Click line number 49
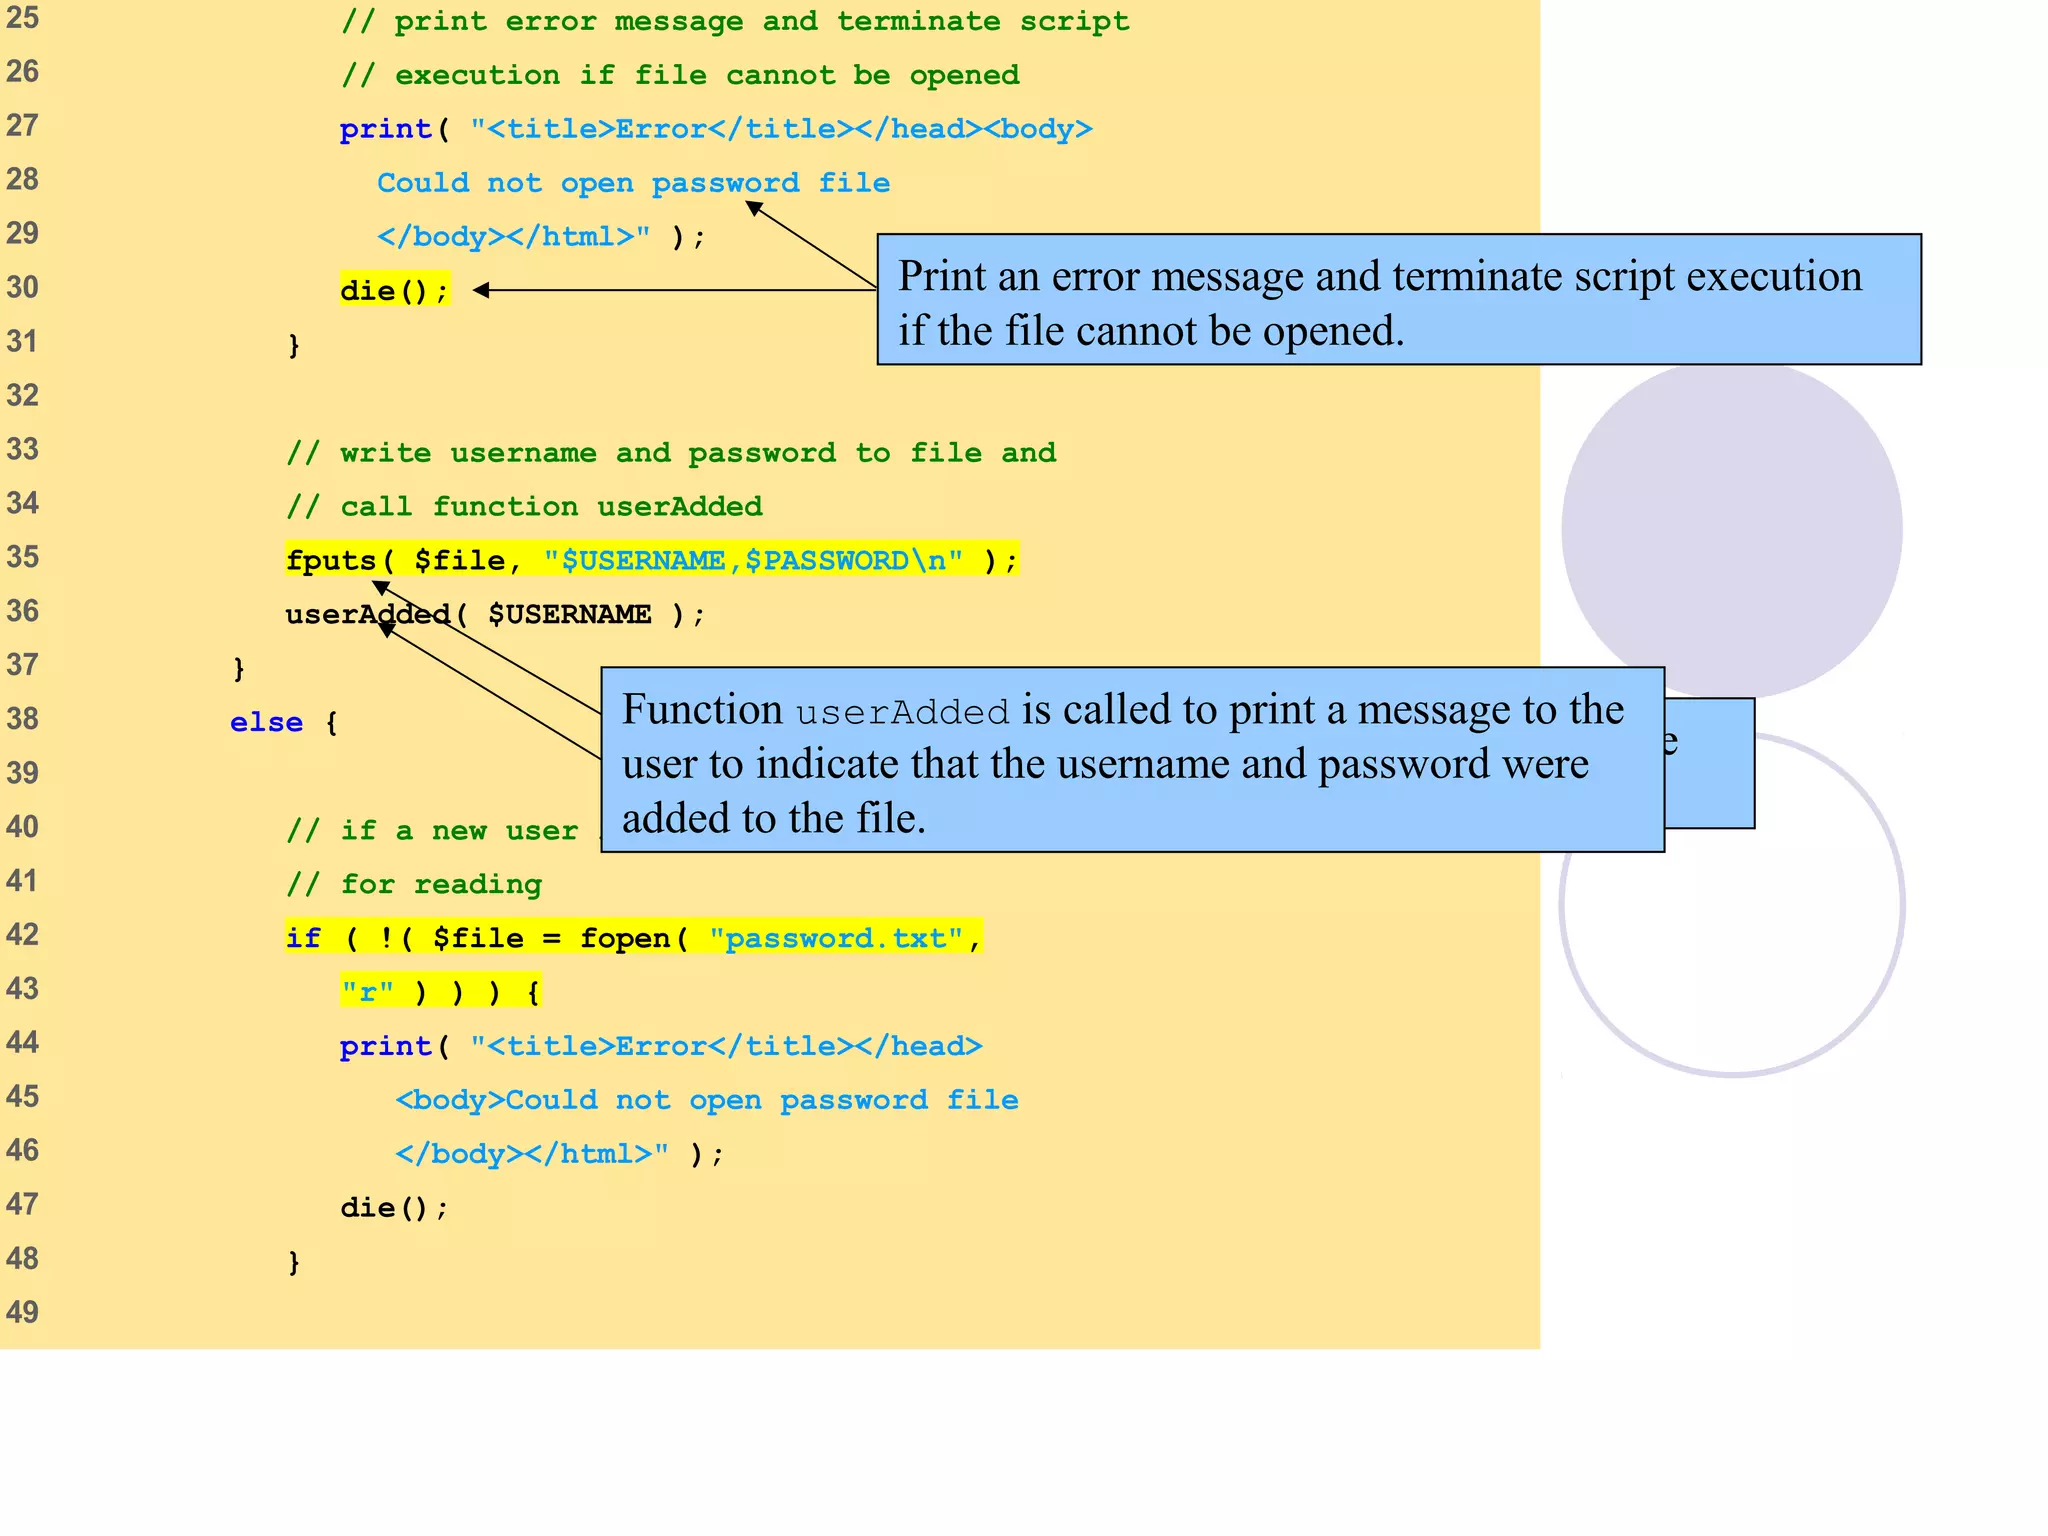 pyautogui.click(x=23, y=1312)
